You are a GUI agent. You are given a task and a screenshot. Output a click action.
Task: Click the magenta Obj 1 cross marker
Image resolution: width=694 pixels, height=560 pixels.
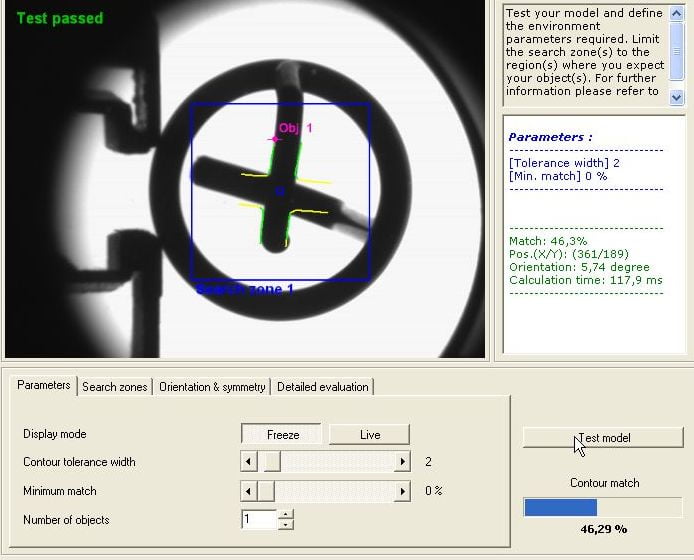point(274,139)
